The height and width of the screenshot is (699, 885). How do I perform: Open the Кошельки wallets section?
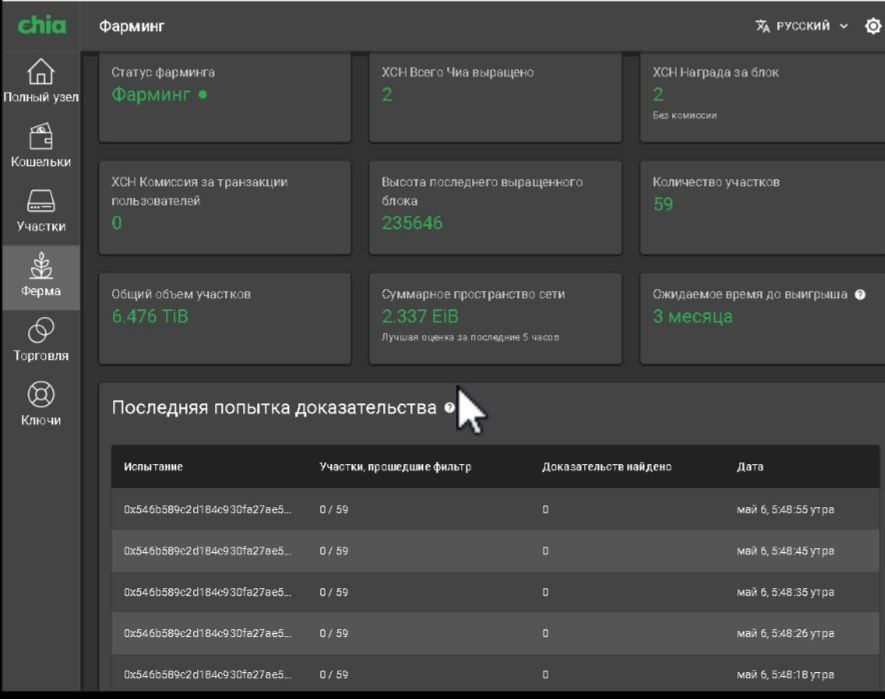click(x=41, y=146)
